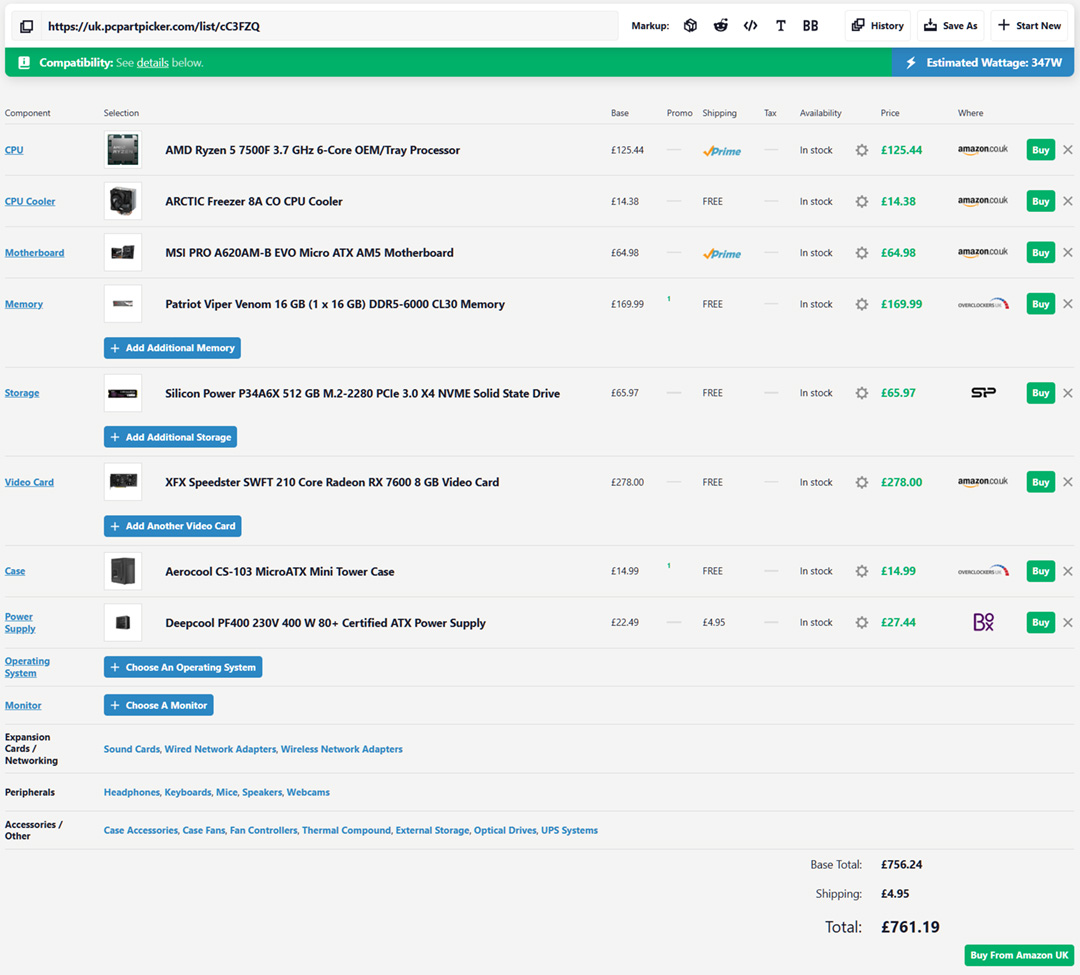Click the AMD Ryzen CPU thumbnail image
This screenshot has height=975, width=1080.
pyautogui.click(x=123, y=150)
